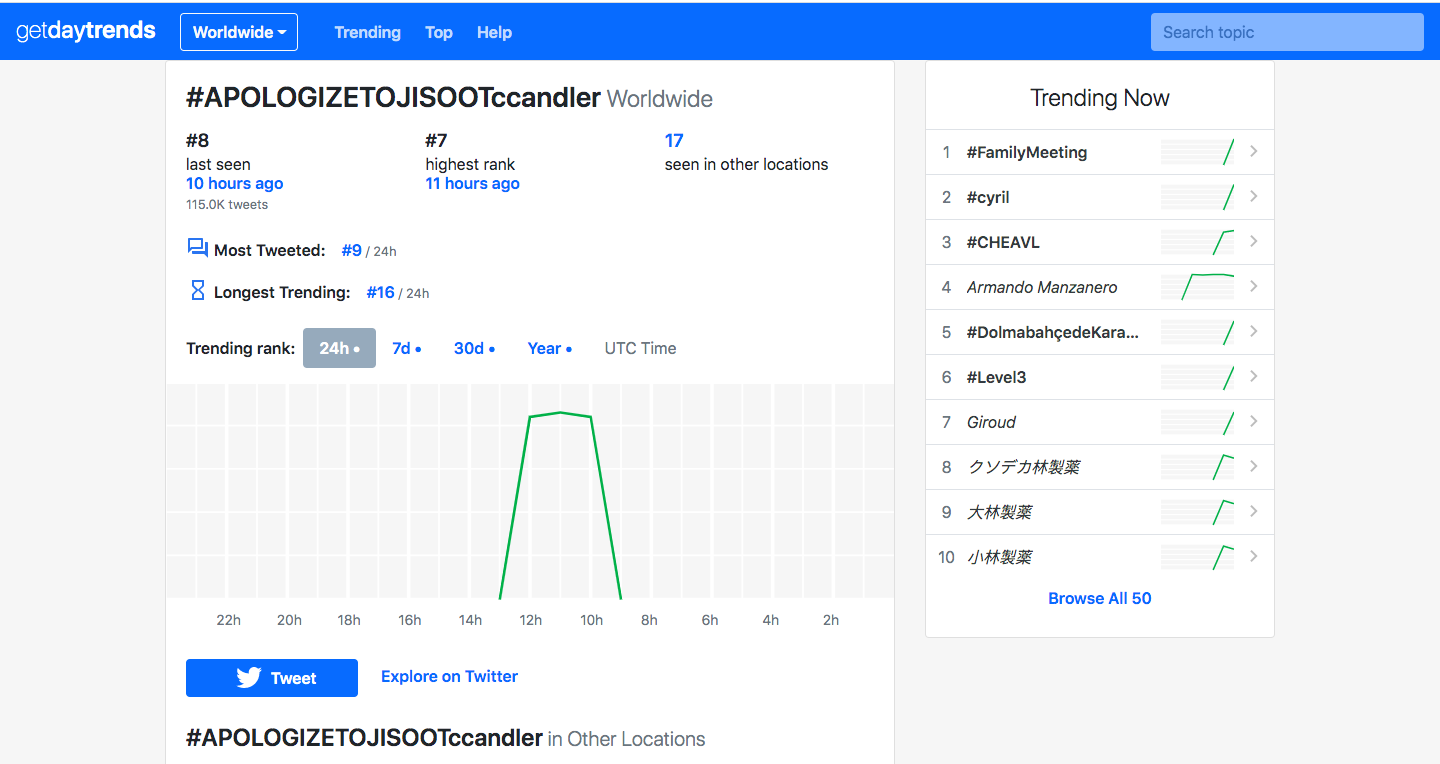Switch trending rank to 7d

[x=406, y=348]
